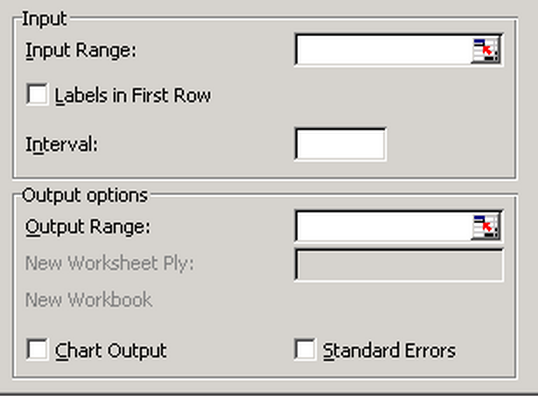Enable the Labels in First Row checkbox

[37, 94]
